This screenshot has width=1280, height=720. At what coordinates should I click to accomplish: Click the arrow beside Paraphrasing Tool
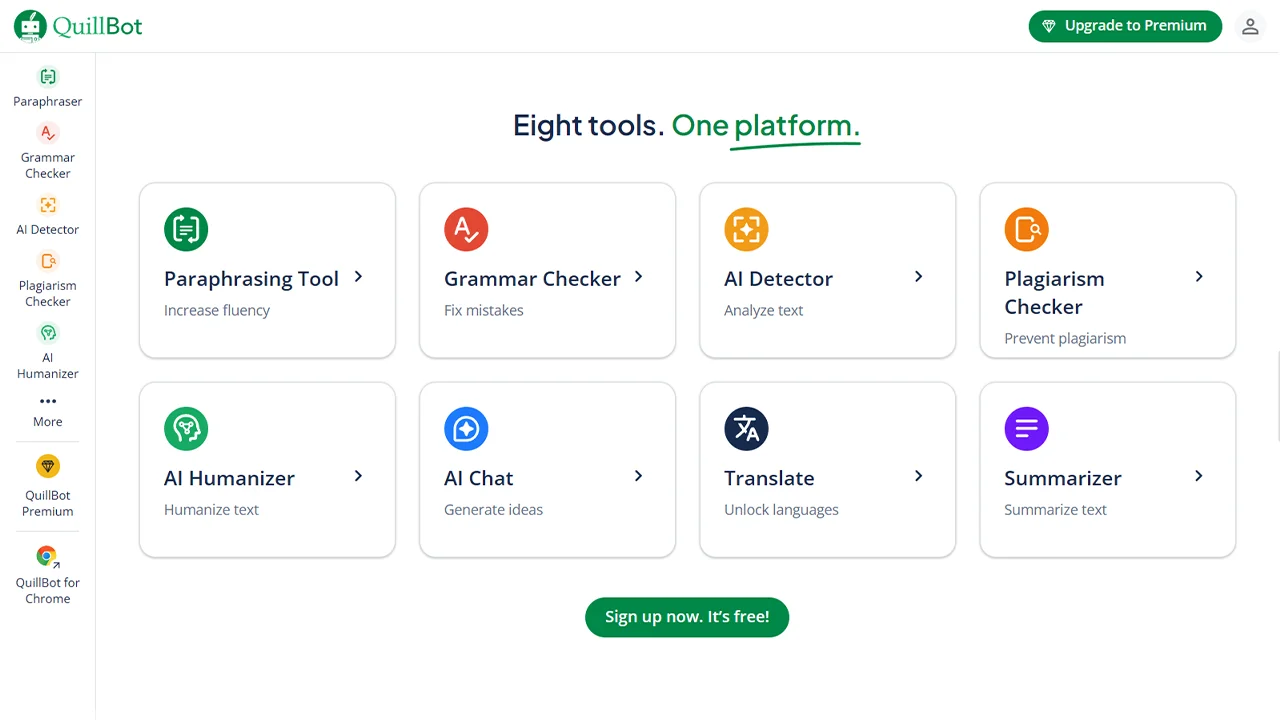point(358,277)
